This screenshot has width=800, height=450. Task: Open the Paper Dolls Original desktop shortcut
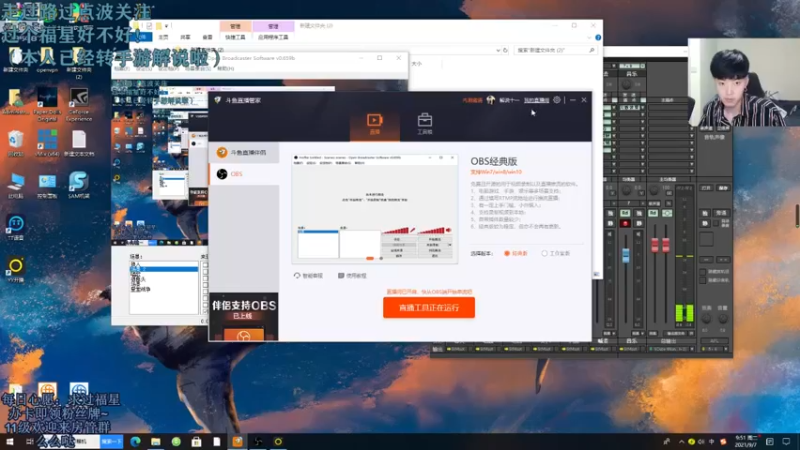coord(47,105)
